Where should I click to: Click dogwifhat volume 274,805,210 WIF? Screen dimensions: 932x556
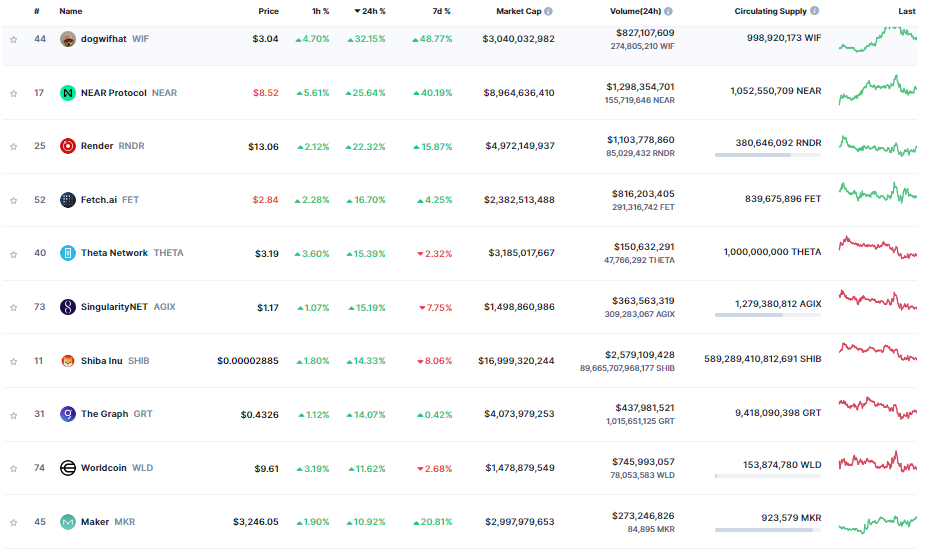pos(643,46)
